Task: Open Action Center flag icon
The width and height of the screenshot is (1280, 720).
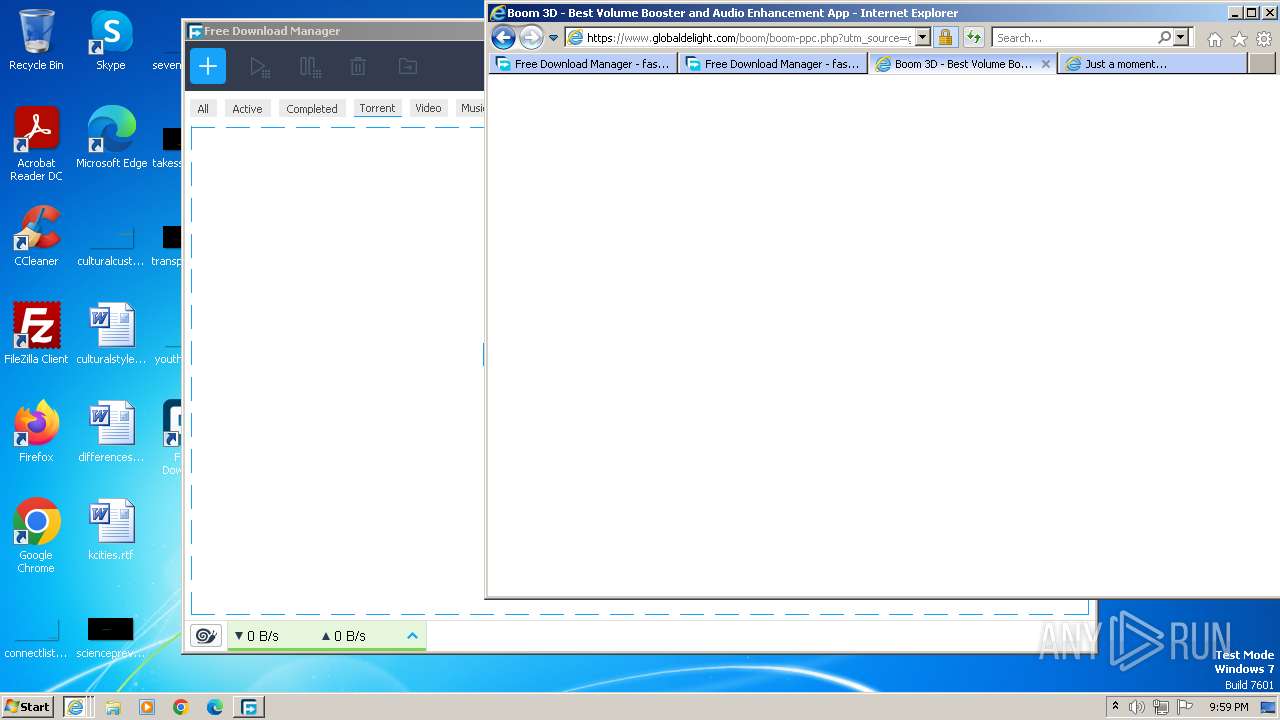Action: pos(1186,707)
